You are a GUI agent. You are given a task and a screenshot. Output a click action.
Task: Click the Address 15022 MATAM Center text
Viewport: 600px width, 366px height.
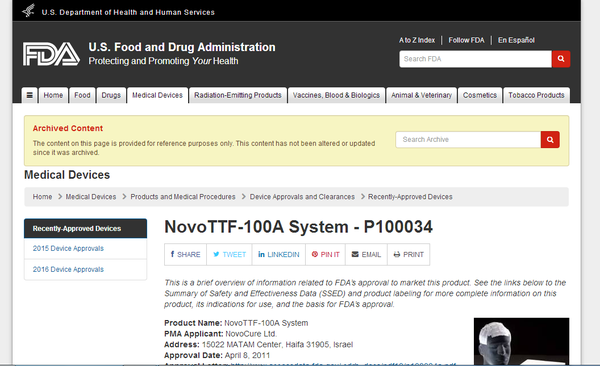pos(259,345)
